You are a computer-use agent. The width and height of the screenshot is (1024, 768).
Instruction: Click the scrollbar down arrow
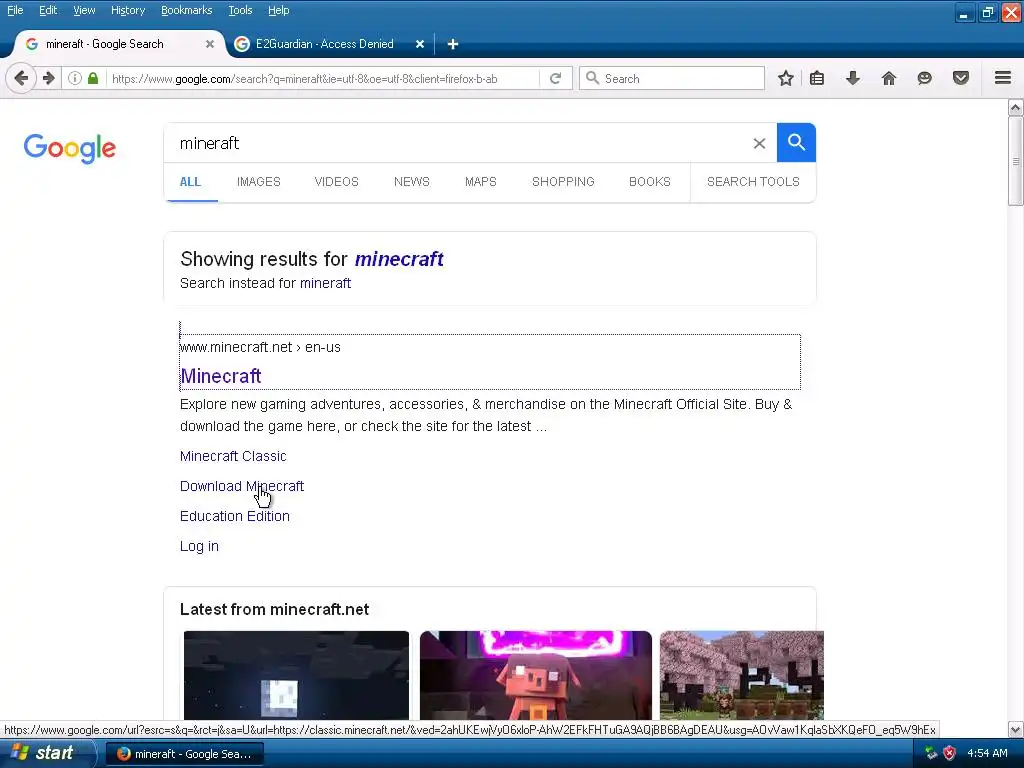(1016, 729)
